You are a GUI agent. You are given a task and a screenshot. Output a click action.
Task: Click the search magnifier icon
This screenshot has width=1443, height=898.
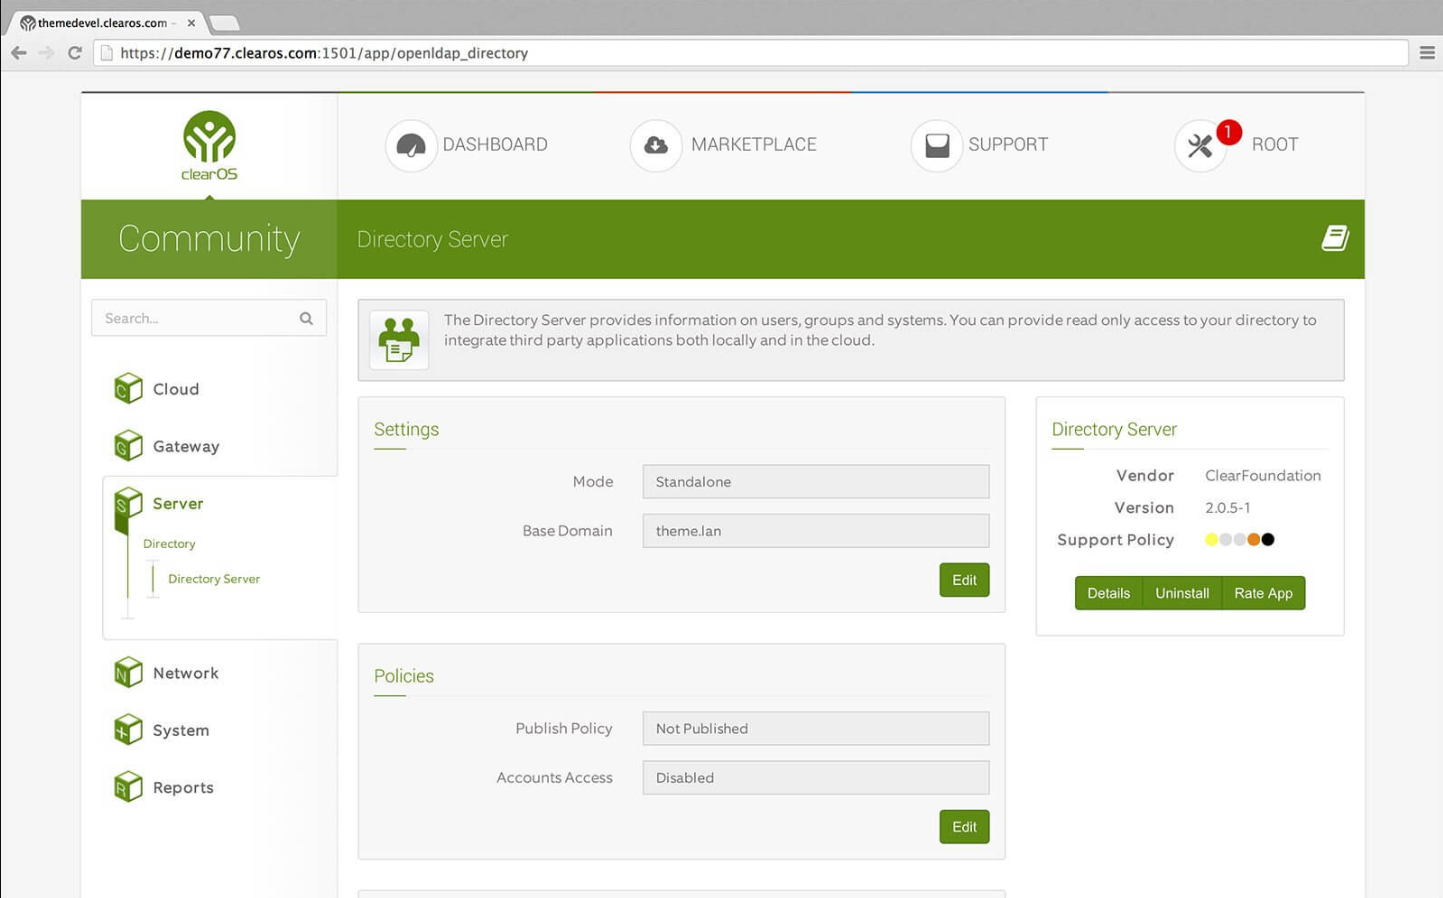click(x=306, y=319)
